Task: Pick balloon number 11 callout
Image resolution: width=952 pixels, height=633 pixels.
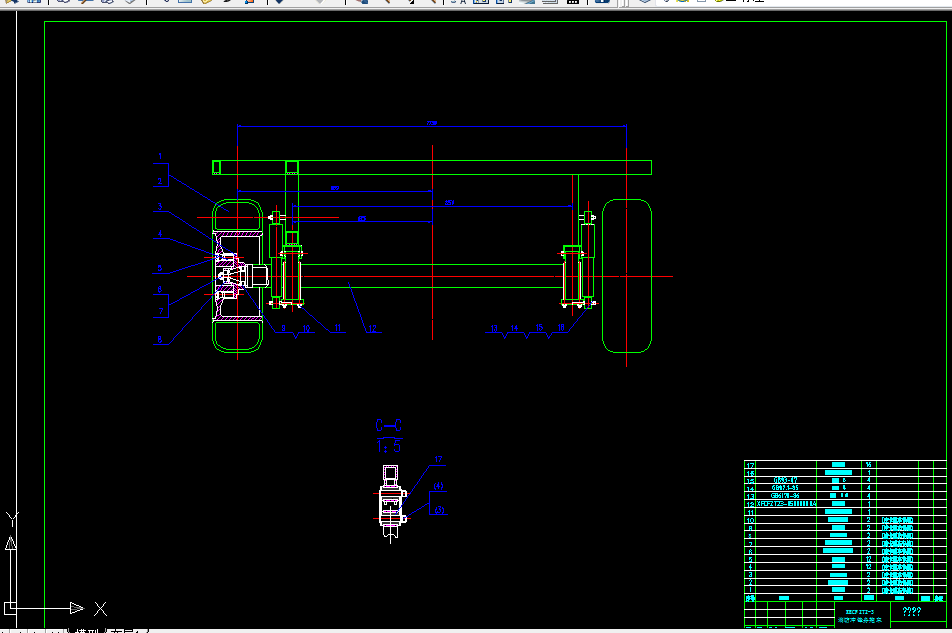Action: click(338, 328)
